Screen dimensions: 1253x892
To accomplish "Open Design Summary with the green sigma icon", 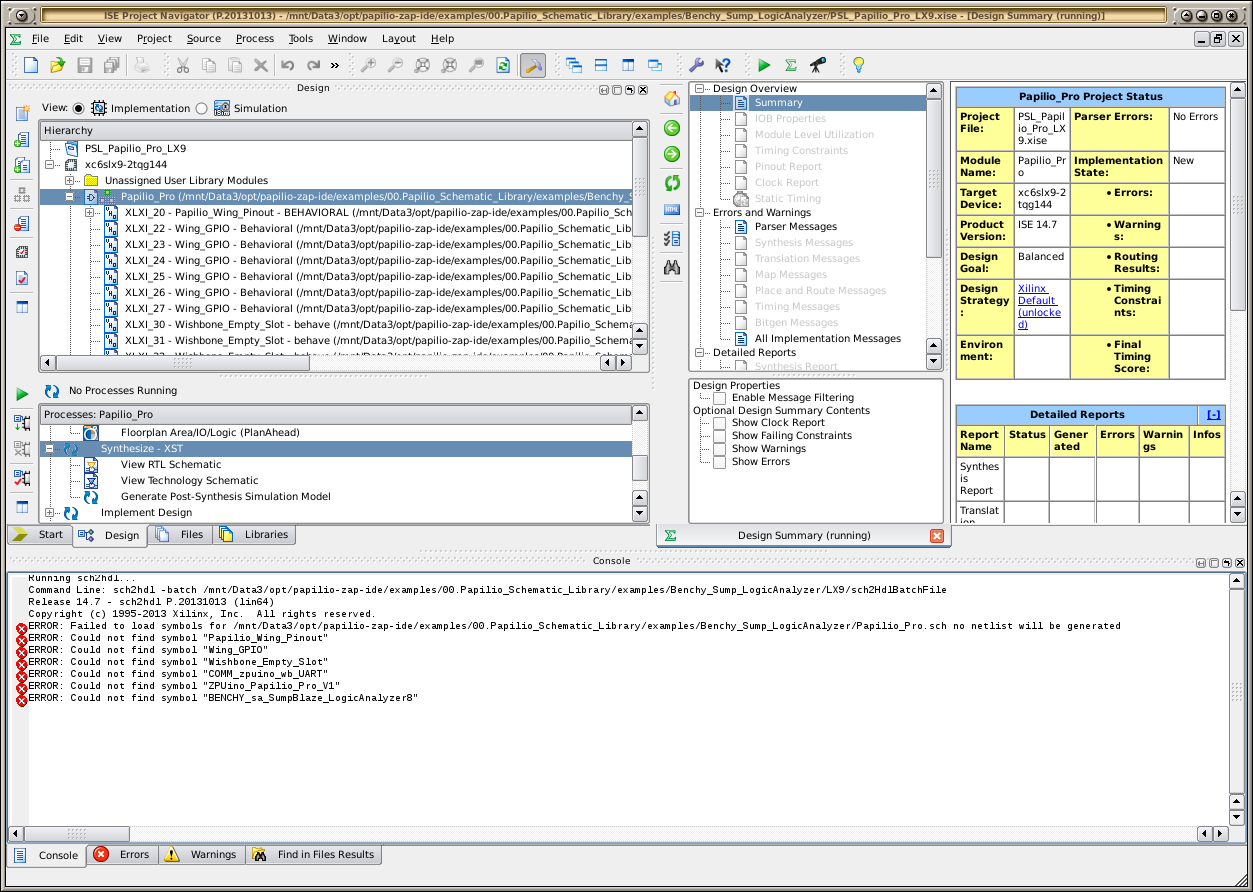I will [791, 65].
